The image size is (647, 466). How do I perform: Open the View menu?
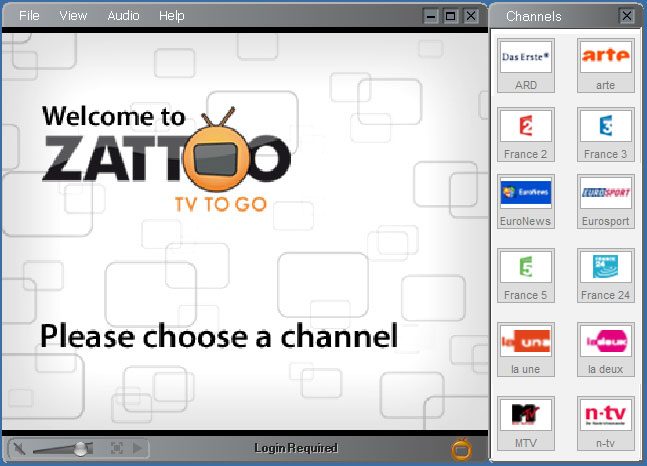(73, 16)
